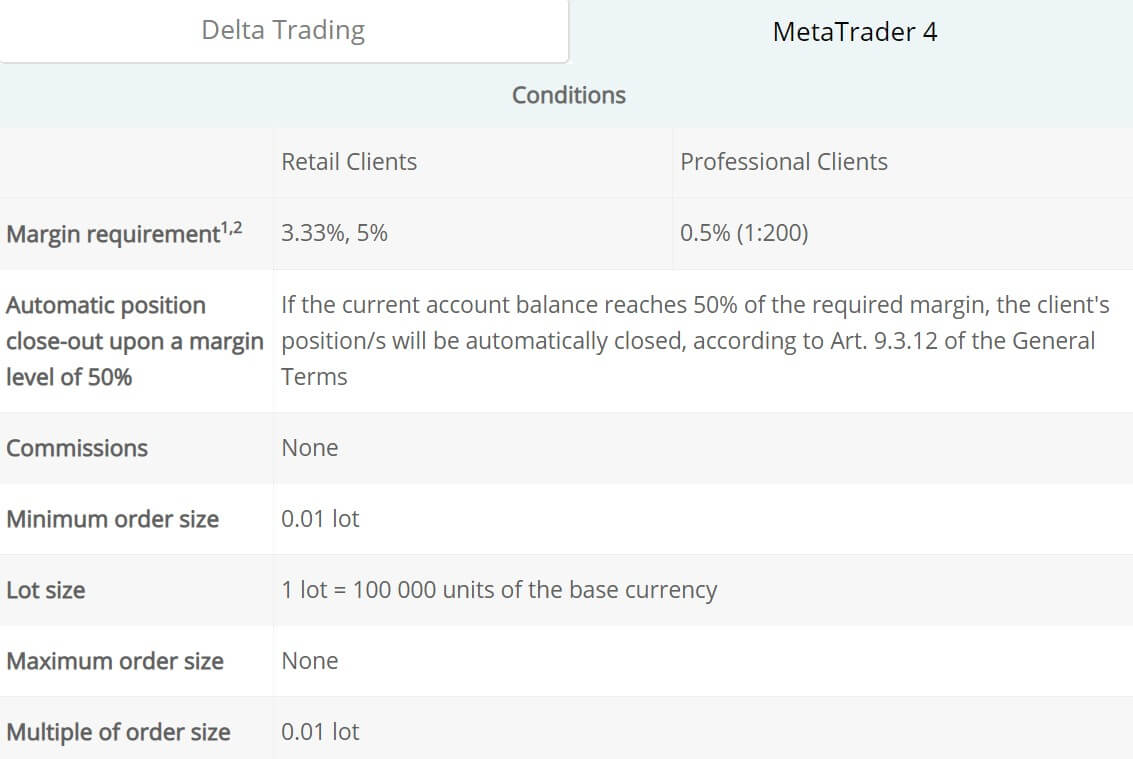Select the 3.33%, 5% retail margin value
Screen dimensions: 1133x759
(x=335, y=233)
